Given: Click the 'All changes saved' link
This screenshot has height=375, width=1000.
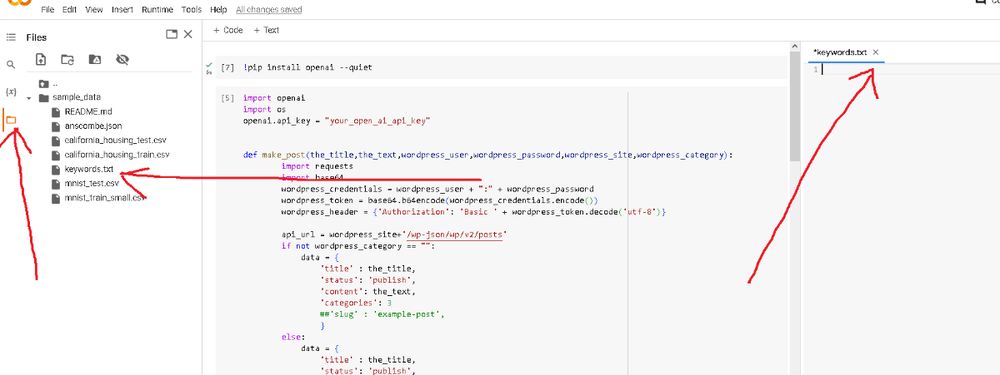Looking at the screenshot, I should [x=268, y=10].
